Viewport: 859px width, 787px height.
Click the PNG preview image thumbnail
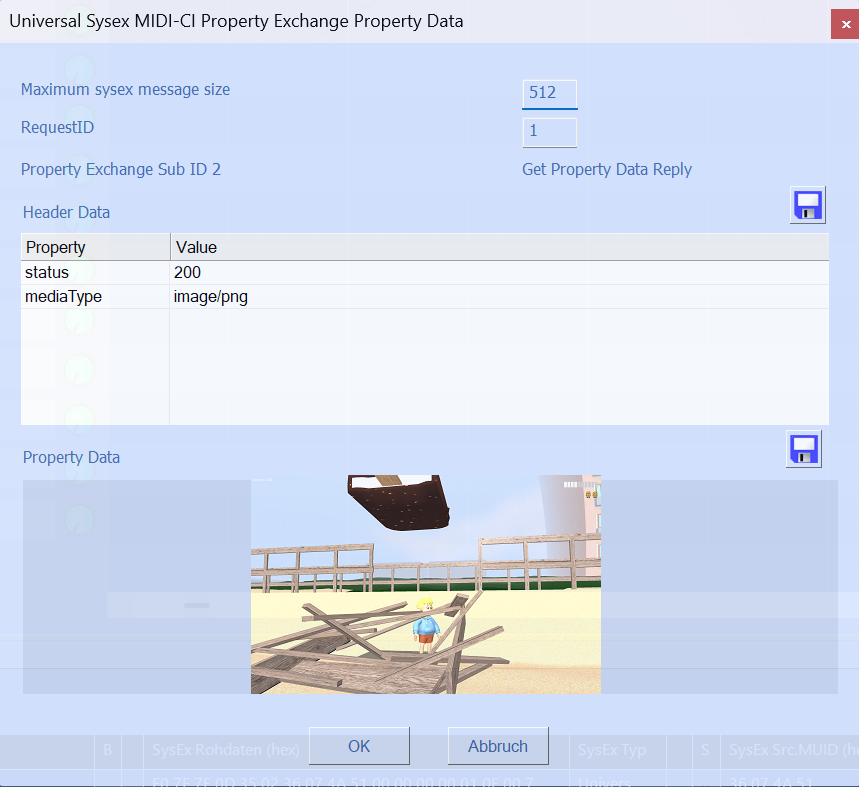tap(426, 584)
